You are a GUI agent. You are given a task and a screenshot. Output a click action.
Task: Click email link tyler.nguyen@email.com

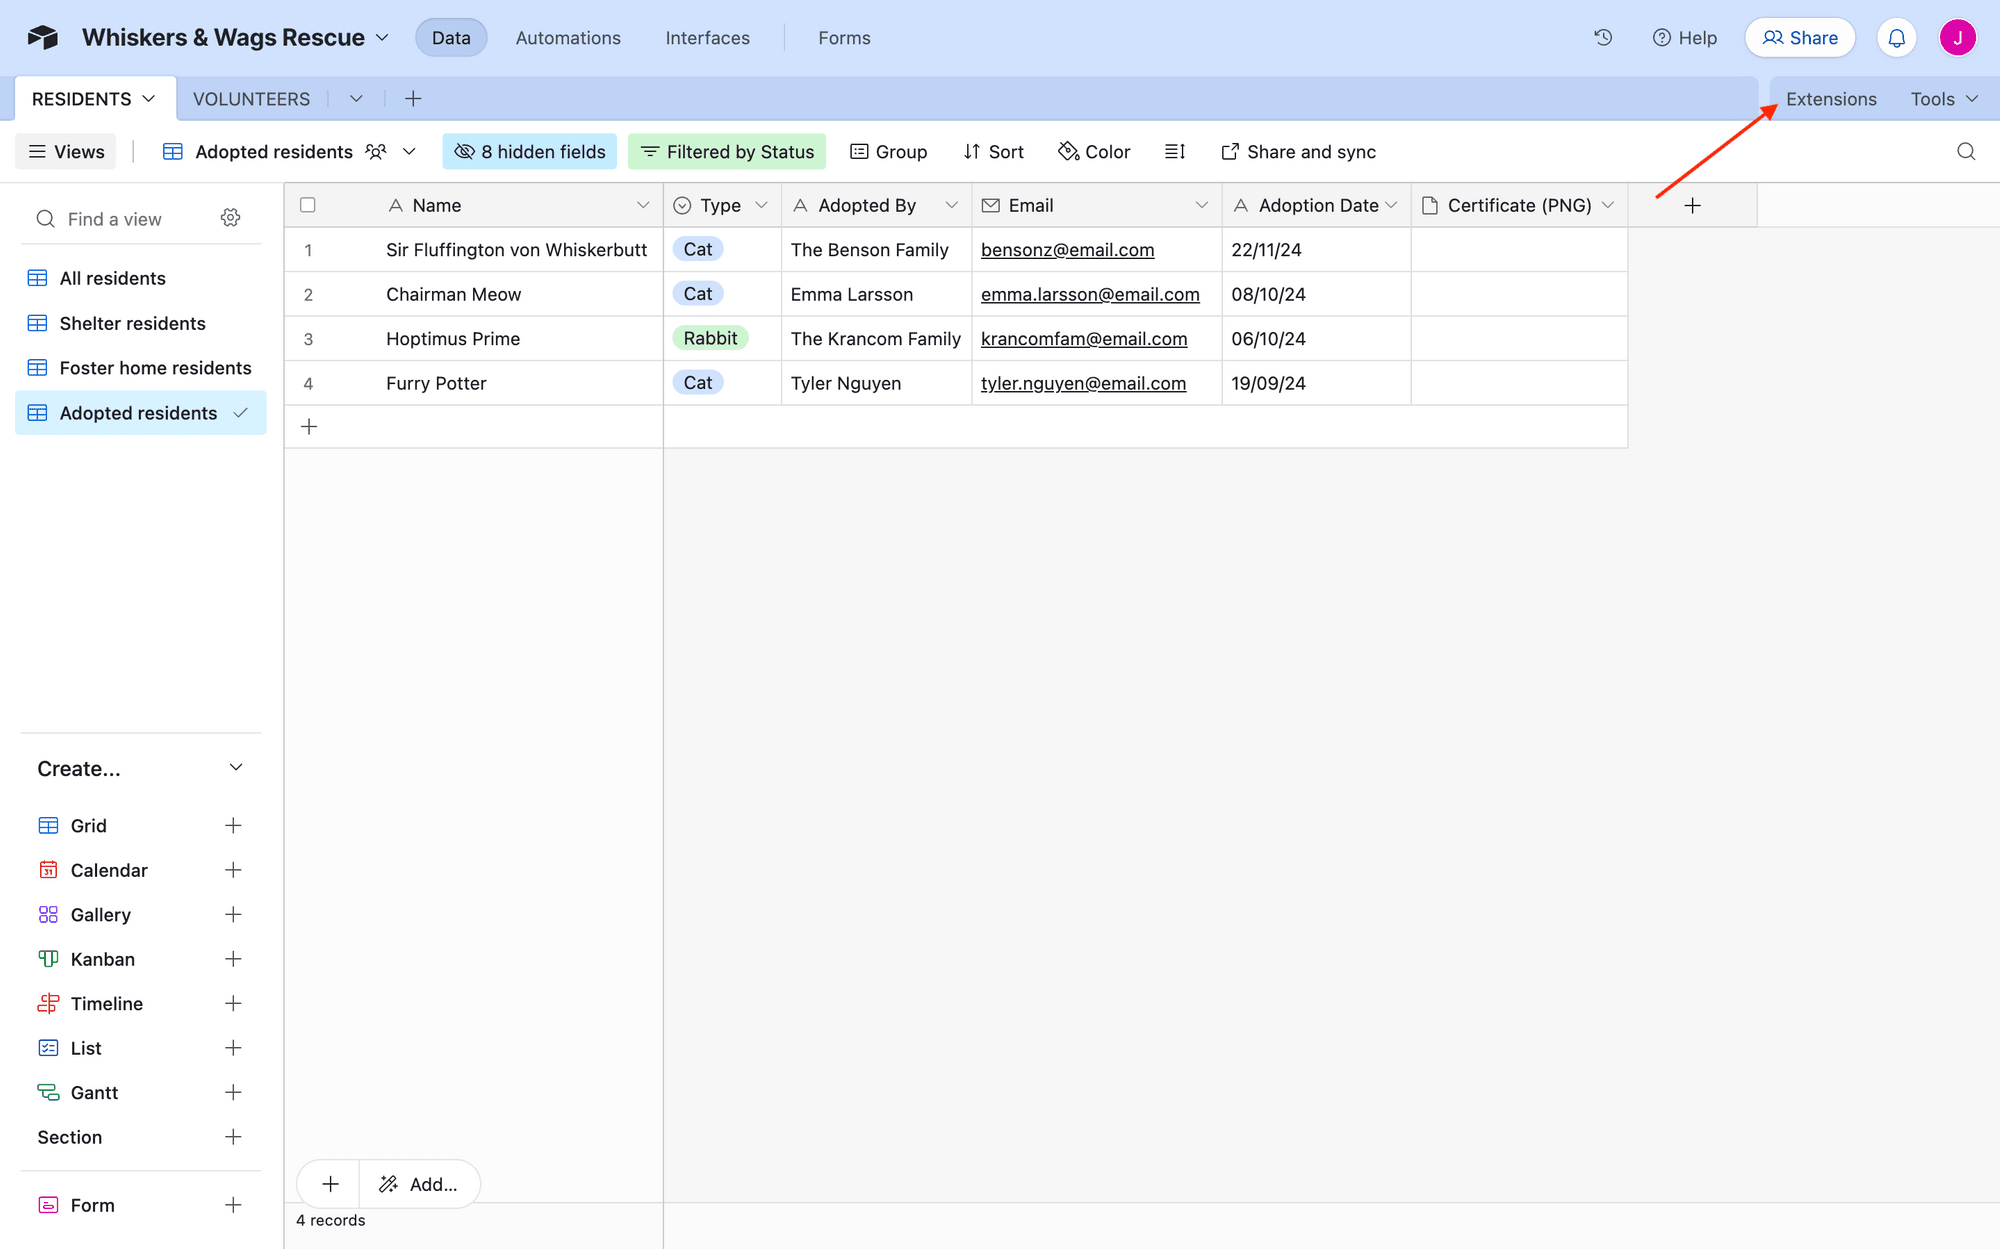pos(1083,383)
